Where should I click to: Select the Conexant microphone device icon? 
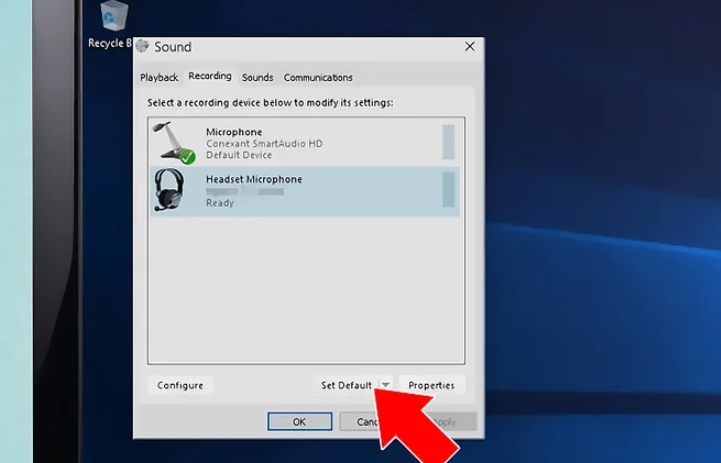coord(172,142)
